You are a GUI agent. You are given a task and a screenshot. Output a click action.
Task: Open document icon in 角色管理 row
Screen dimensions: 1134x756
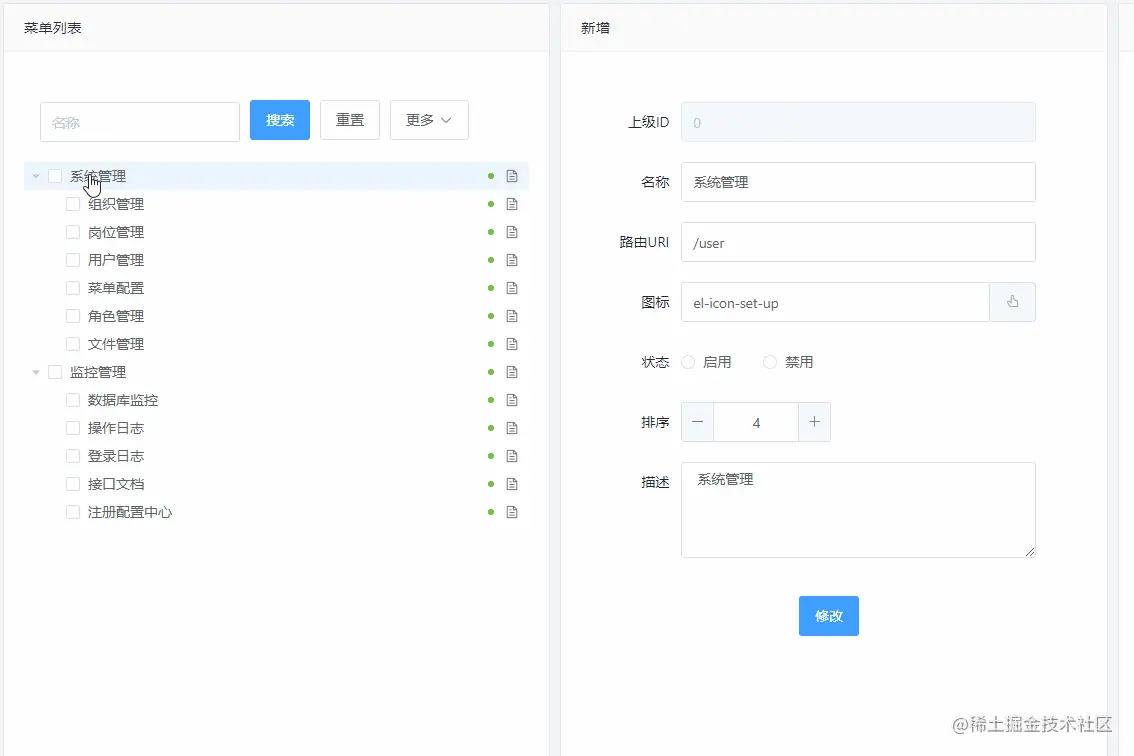pyautogui.click(x=512, y=316)
